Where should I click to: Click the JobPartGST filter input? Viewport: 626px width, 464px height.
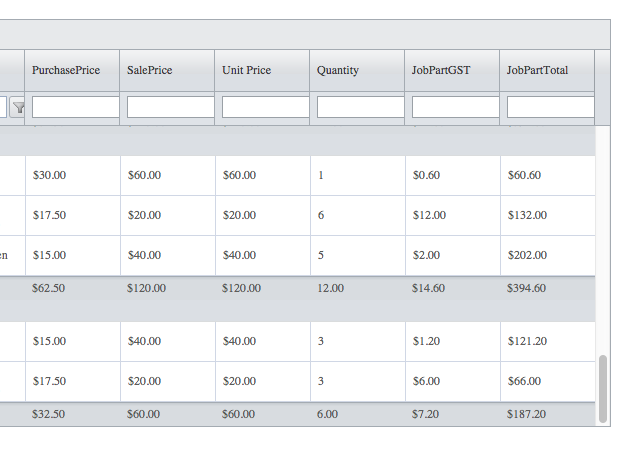pos(455,107)
